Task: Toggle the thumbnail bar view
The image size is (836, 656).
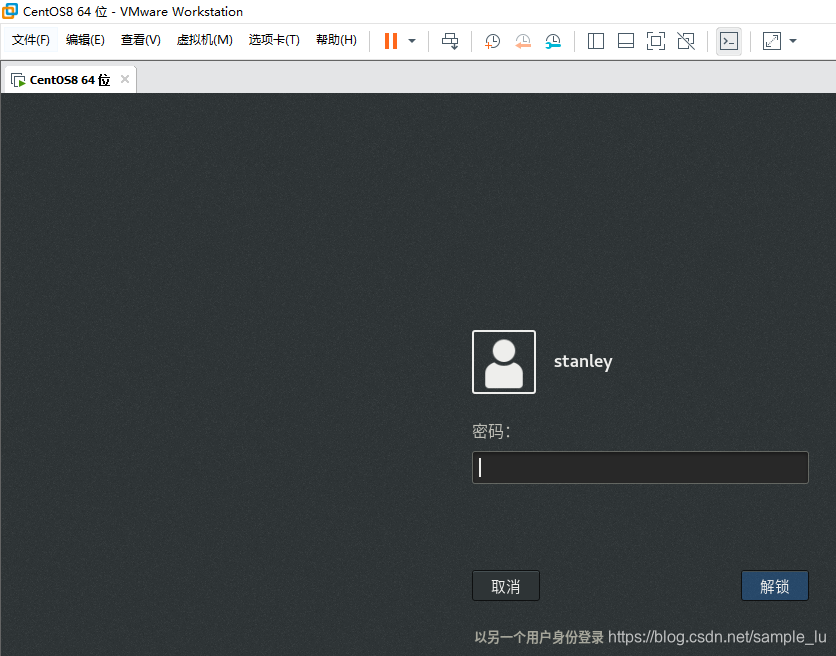Action: point(625,41)
